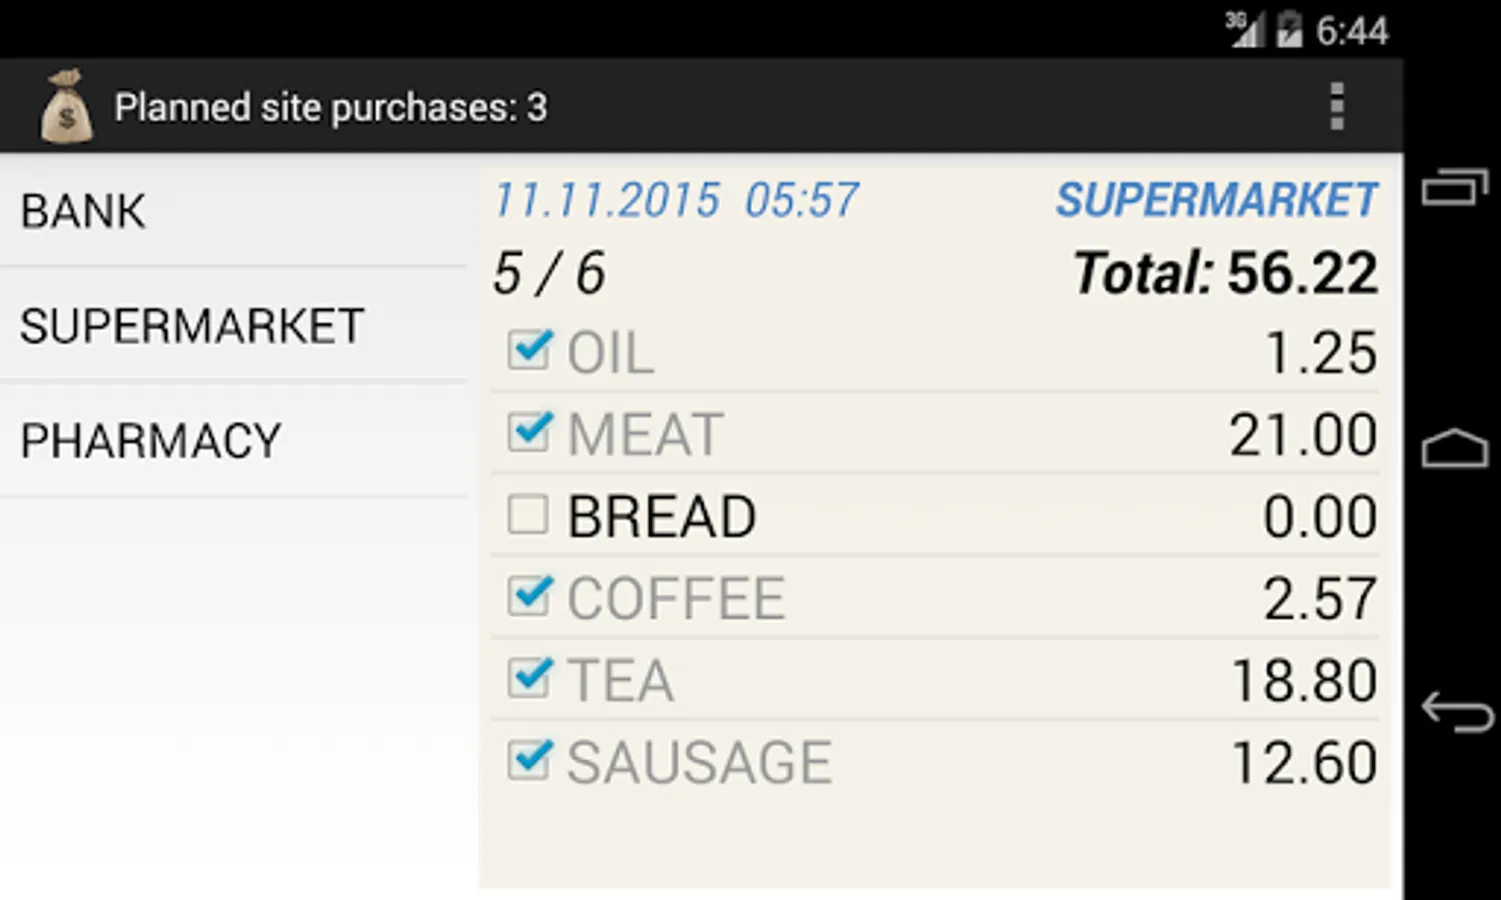Tap the battery status icon

pyautogui.click(x=1290, y=30)
